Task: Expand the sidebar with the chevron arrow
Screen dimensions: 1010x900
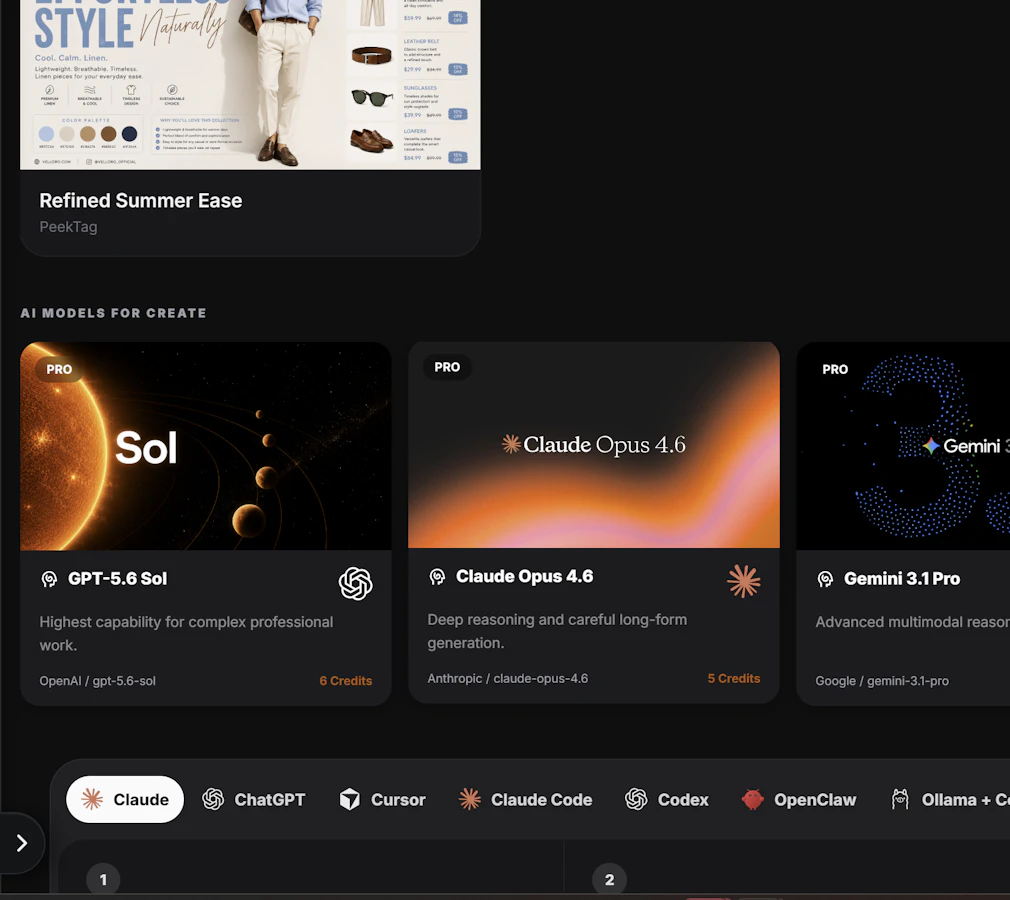Action: [x=22, y=843]
